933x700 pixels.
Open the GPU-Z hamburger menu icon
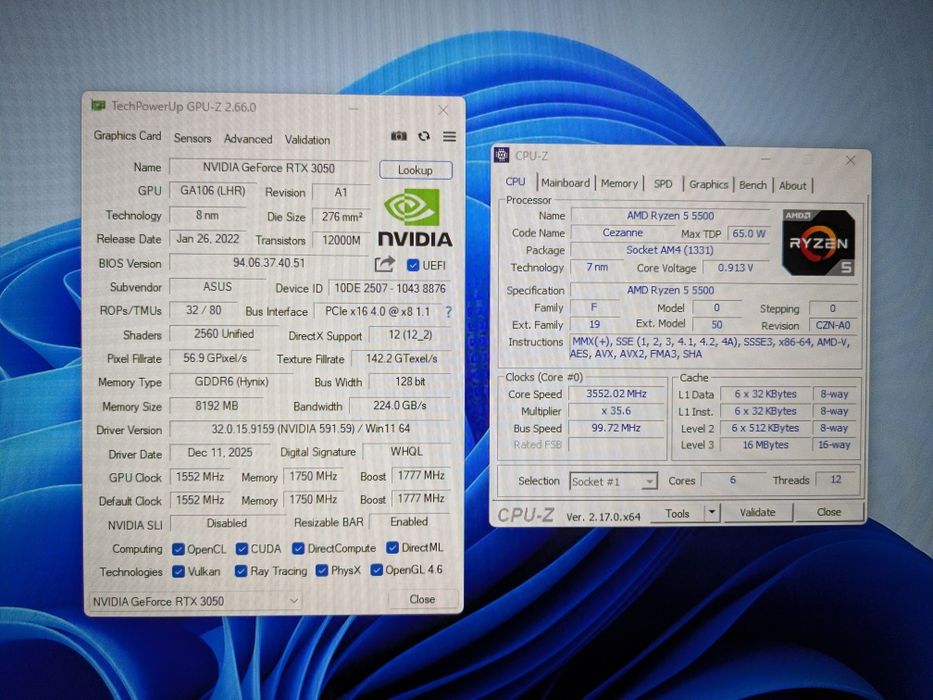coord(449,137)
